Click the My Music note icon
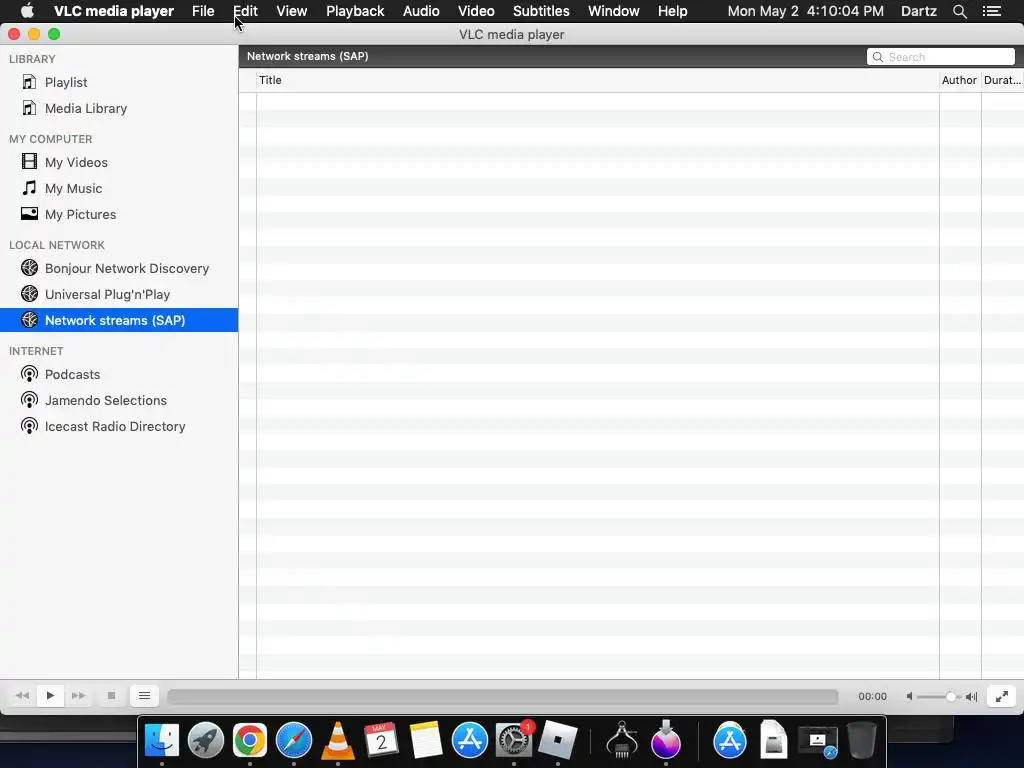The width and height of the screenshot is (1024, 768). point(29,188)
